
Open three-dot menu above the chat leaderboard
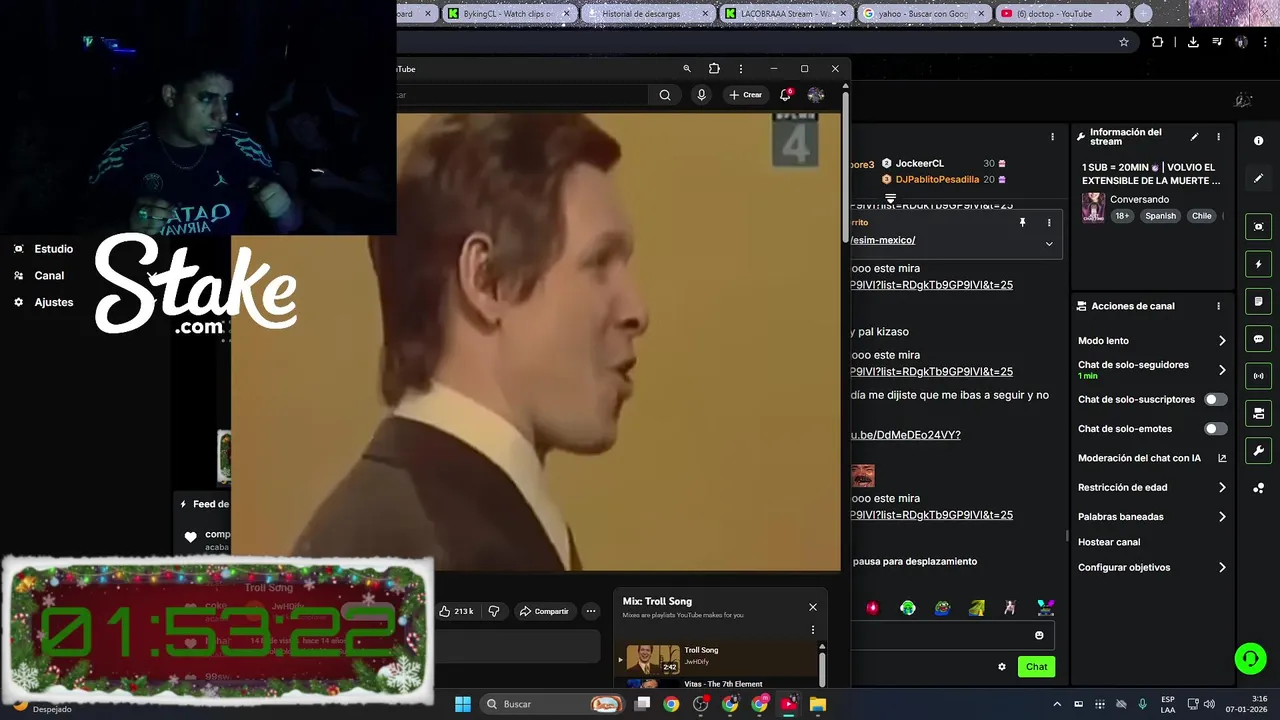click(x=1052, y=137)
